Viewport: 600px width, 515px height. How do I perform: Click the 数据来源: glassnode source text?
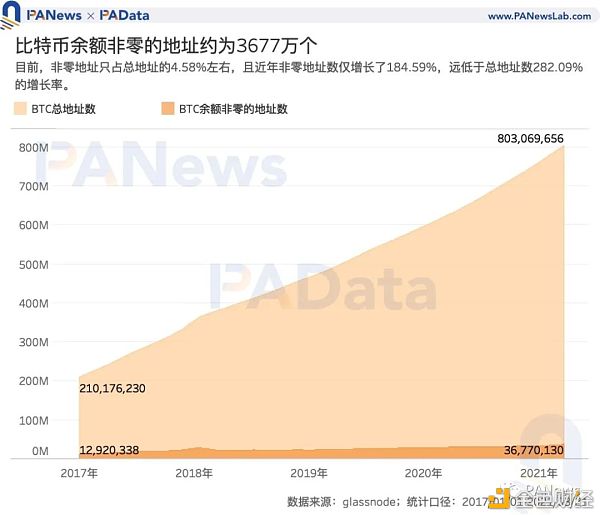(x=343, y=502)
